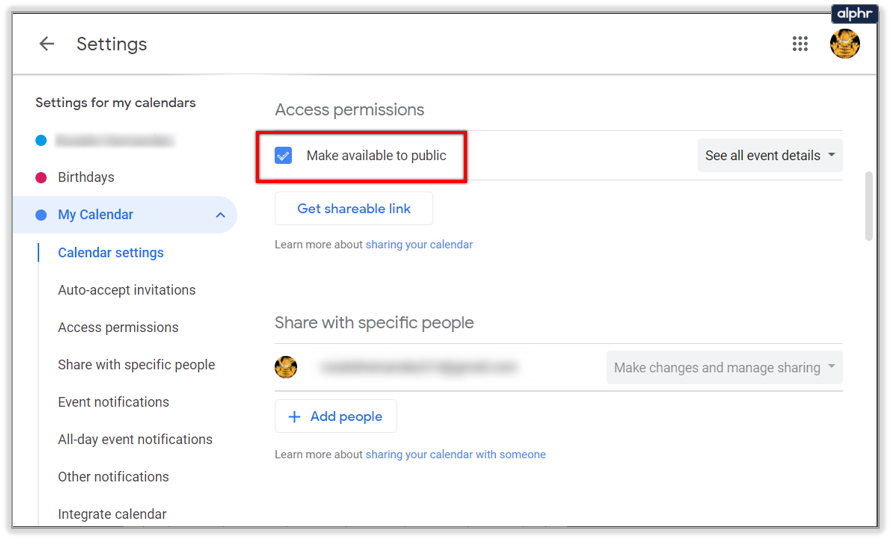Select Birthdays calendar in sidebar
Screen dimensions: 891x540
(86, 178)
